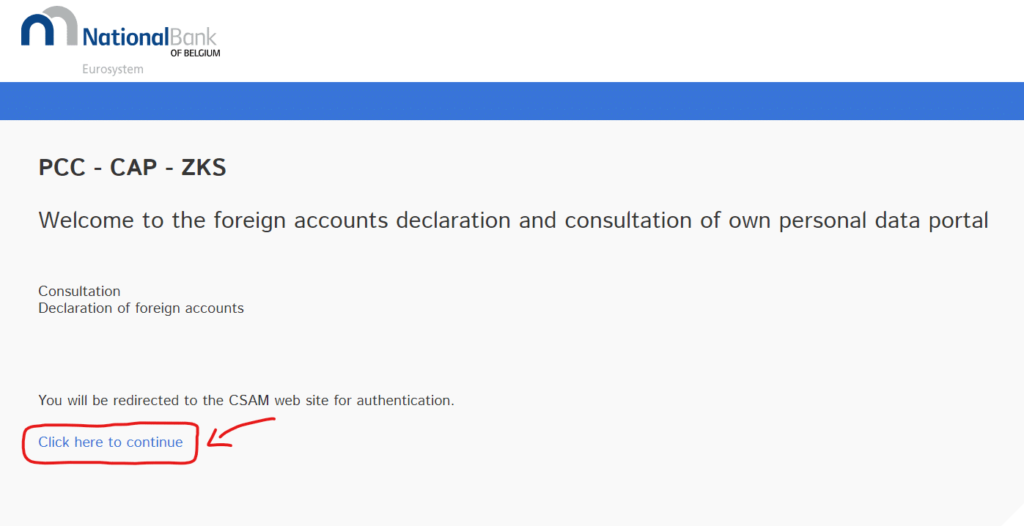Select Declaration of foreign accounts line

click(x=141, y=308)
